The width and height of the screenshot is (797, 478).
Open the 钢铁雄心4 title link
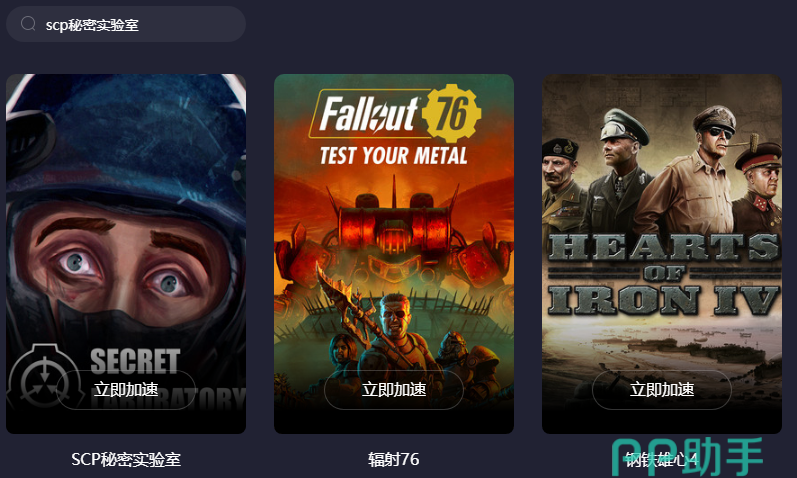coord(662,459)
